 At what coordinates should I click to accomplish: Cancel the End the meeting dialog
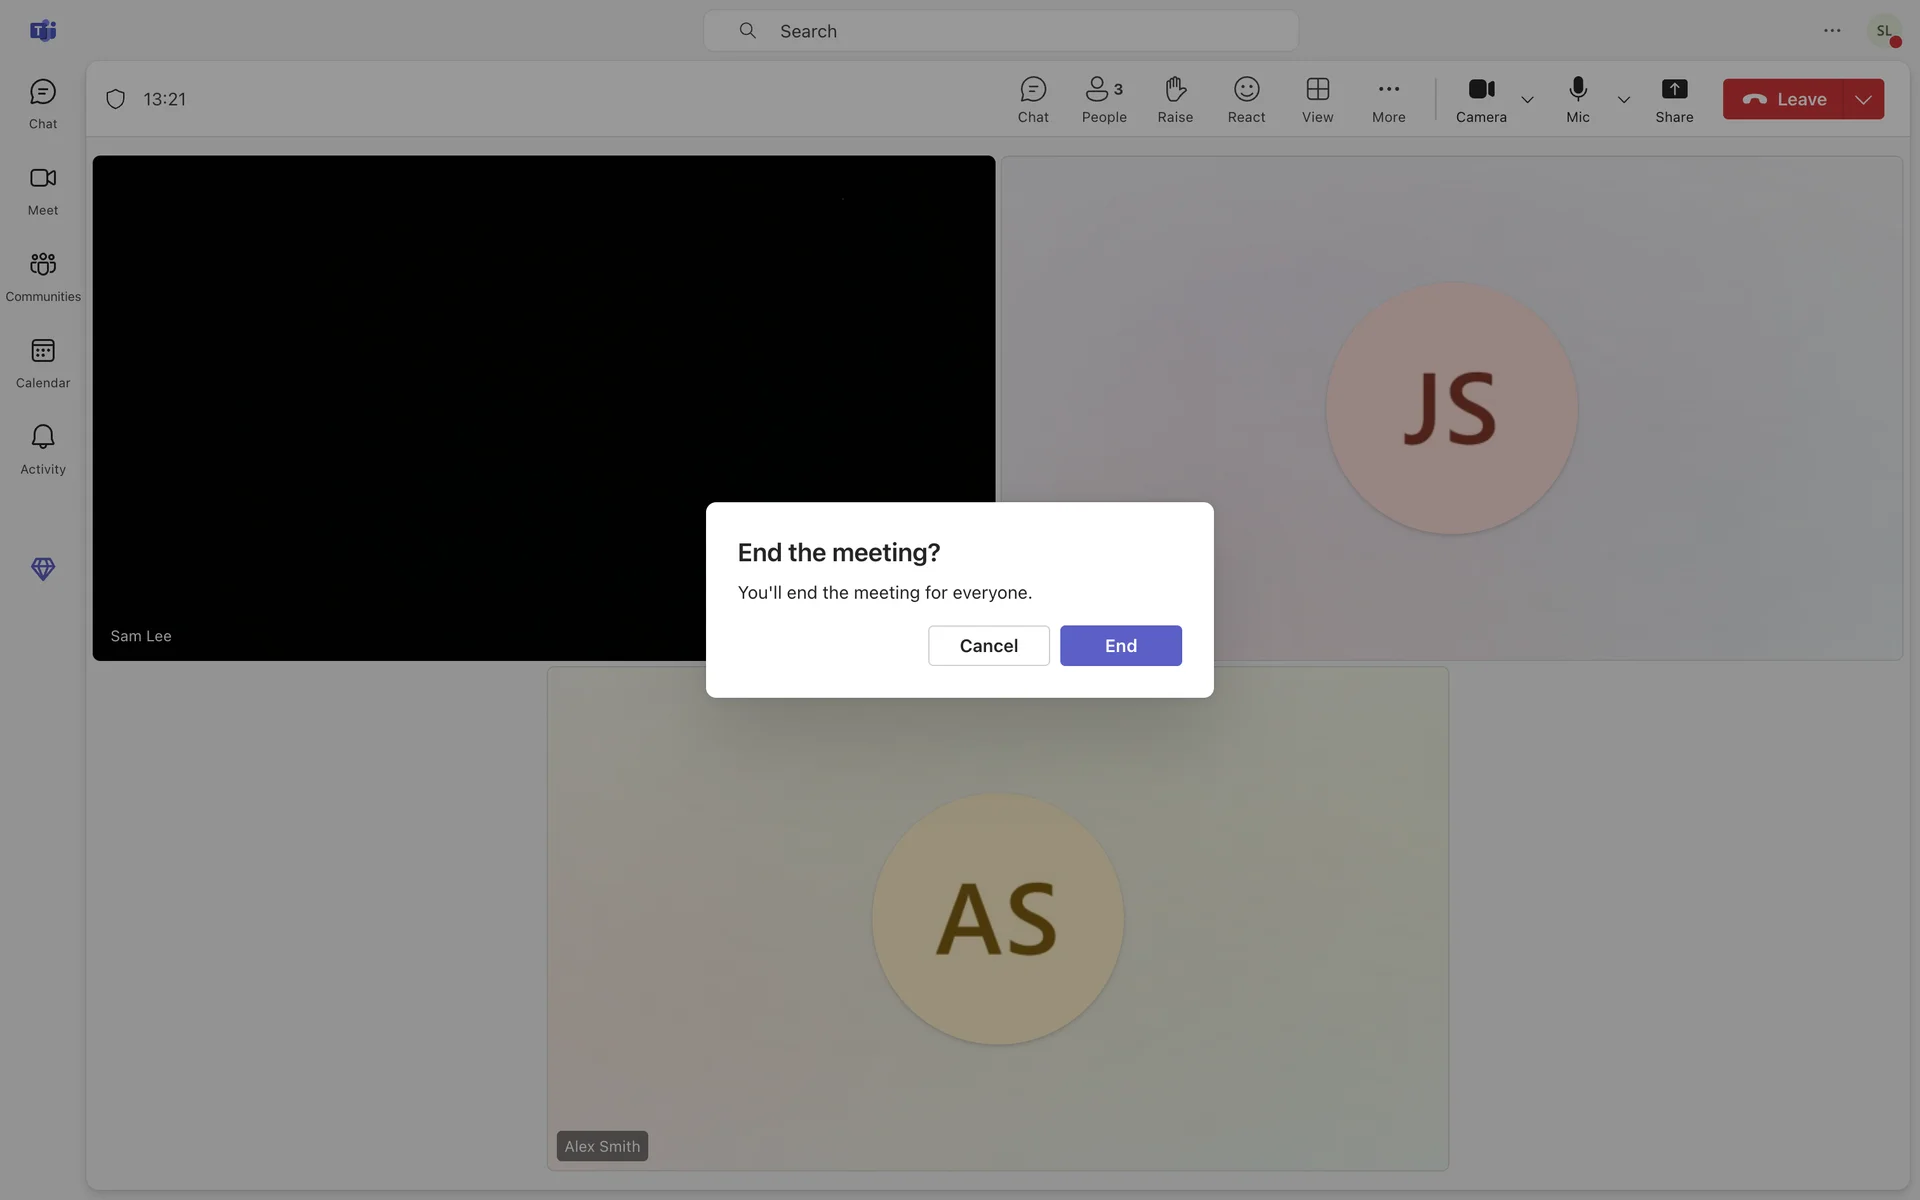coord(988,645)
